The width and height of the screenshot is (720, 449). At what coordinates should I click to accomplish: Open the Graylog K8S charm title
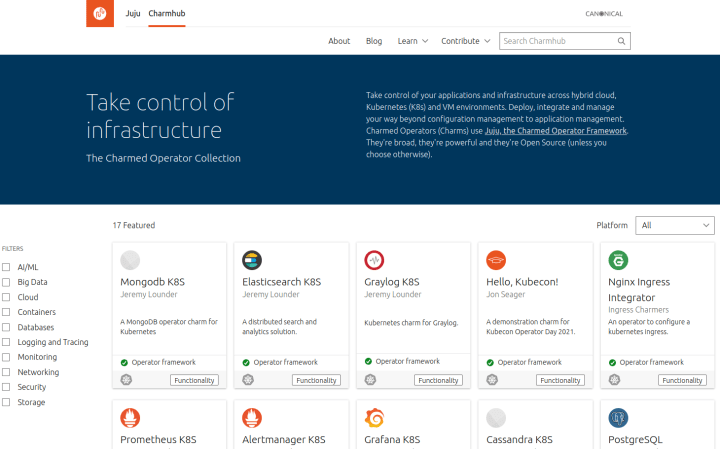[x=392, y=282]
